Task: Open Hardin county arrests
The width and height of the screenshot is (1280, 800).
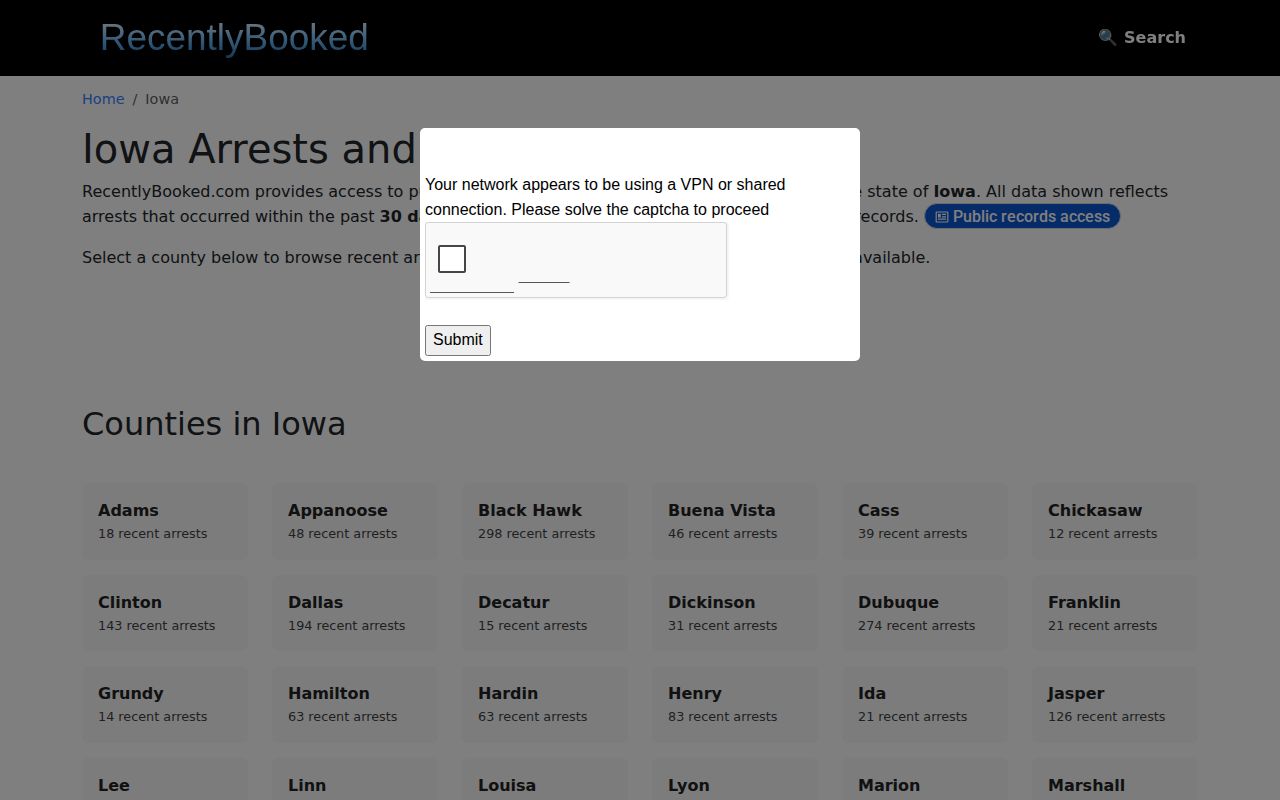Action: click(x=545, y=704)
